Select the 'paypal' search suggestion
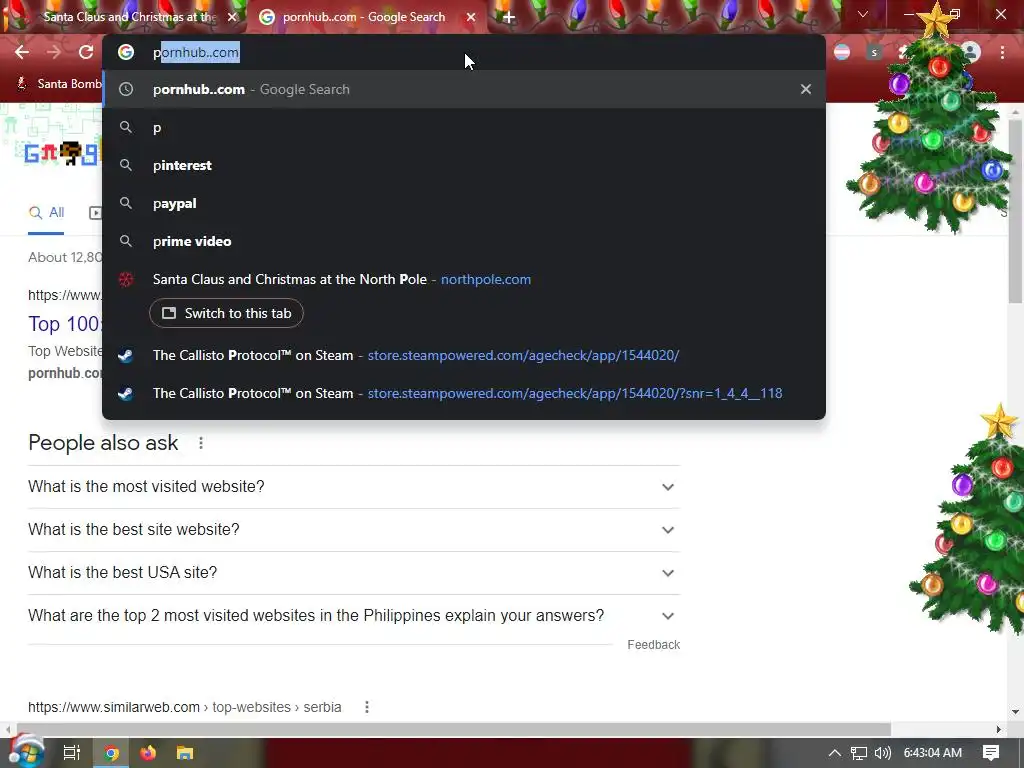The height and width of the screenshot is (768, 1024). tap(464, 203)
